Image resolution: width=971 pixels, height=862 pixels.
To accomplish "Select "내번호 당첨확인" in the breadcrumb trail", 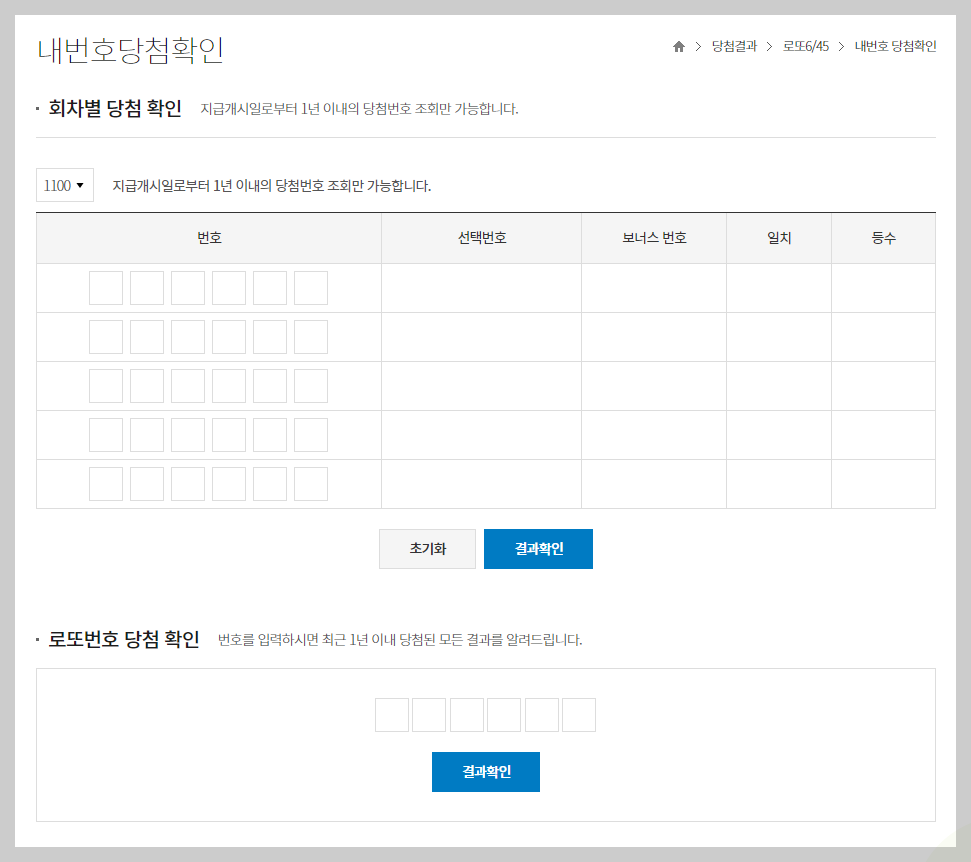I will [x=896, y=45].
